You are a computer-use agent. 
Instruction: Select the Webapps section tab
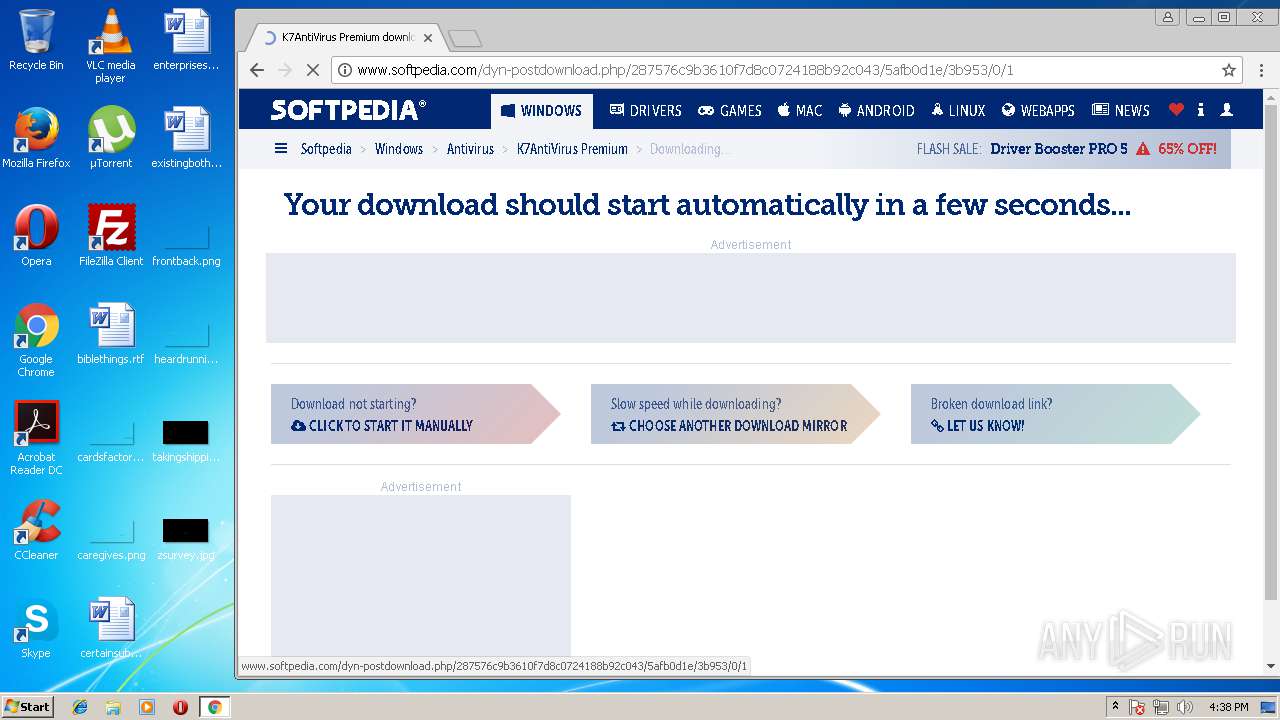pyautogui.click(x=1038, y=110)
